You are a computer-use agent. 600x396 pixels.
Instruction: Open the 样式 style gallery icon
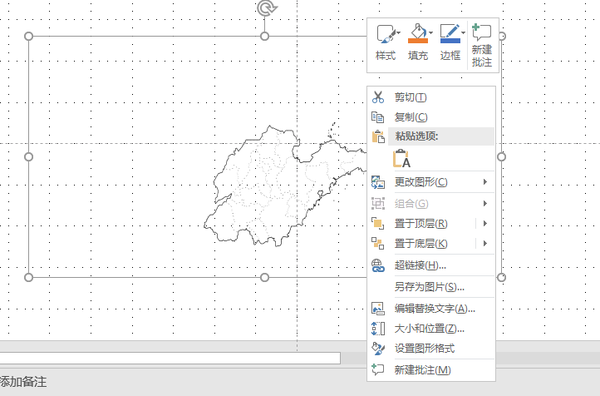point(386,34)
